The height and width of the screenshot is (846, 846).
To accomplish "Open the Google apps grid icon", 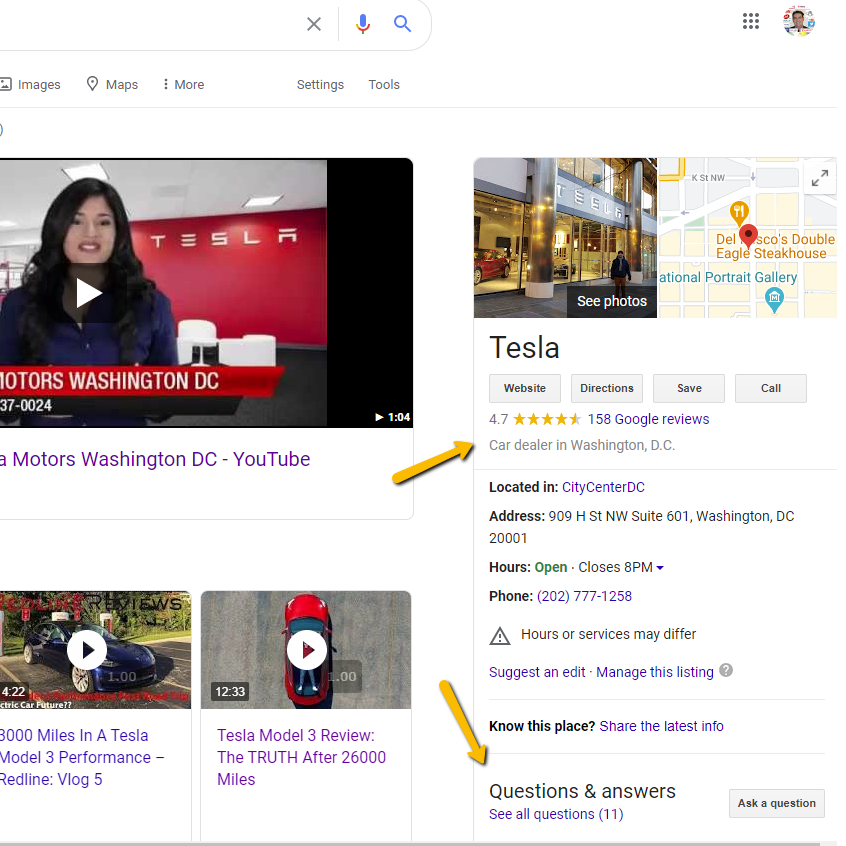I will pos(751,21).
